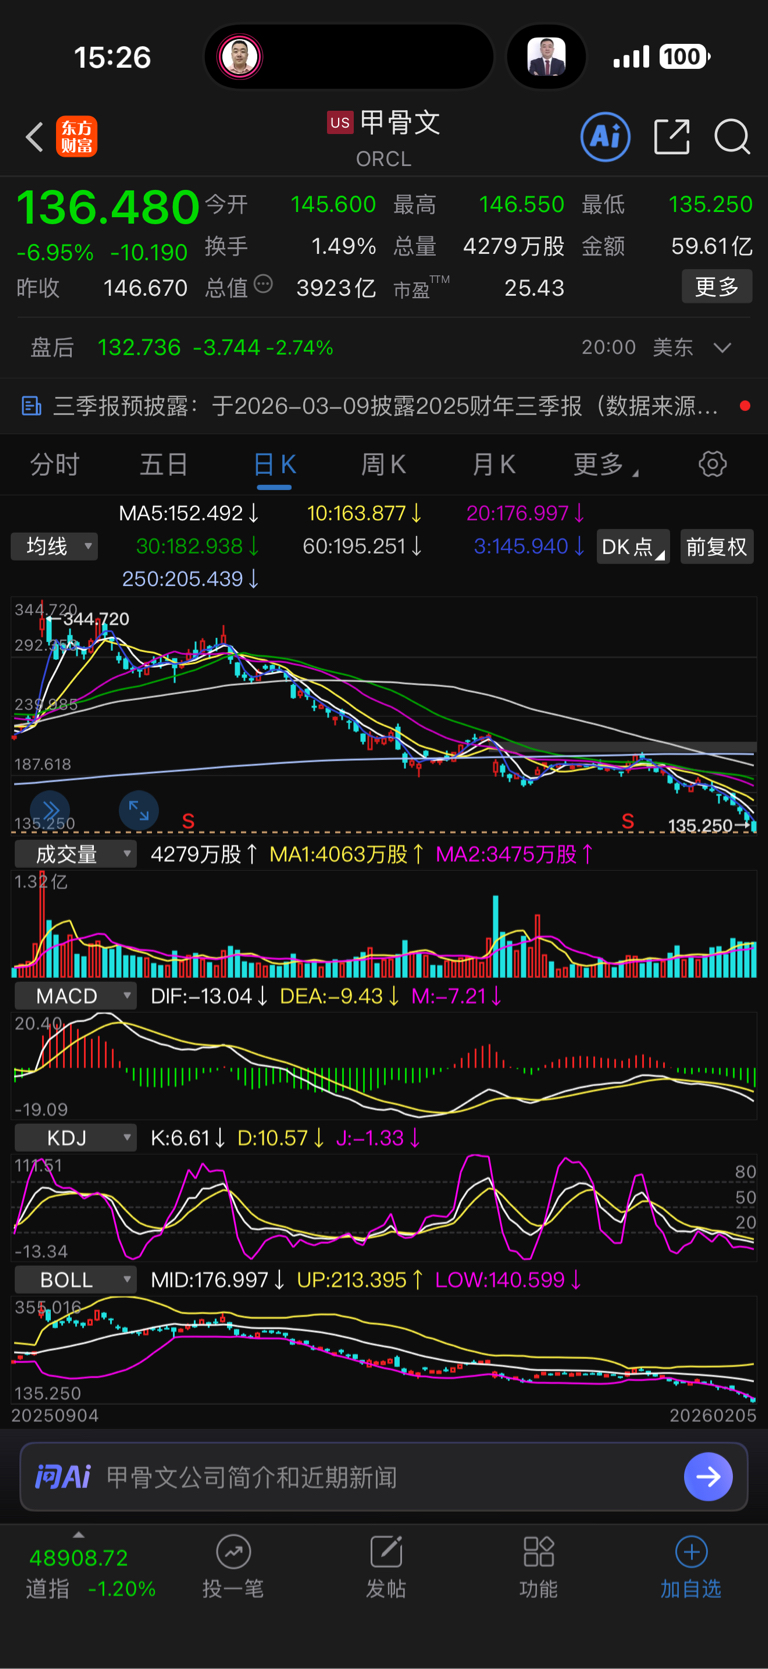Tap red notification dot on notice bar
The width and height of the screenshot is (768, 1669).
click(744, 406)
